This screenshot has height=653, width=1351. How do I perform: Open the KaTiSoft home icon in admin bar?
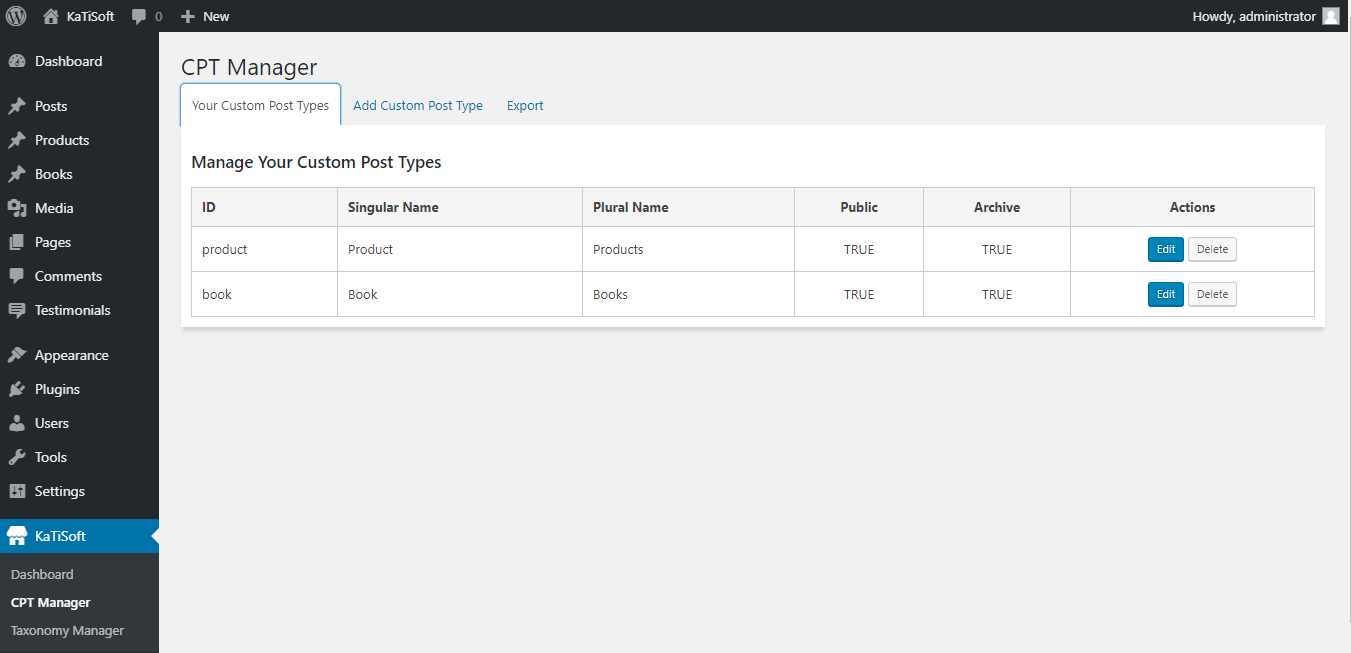(51, 16)
